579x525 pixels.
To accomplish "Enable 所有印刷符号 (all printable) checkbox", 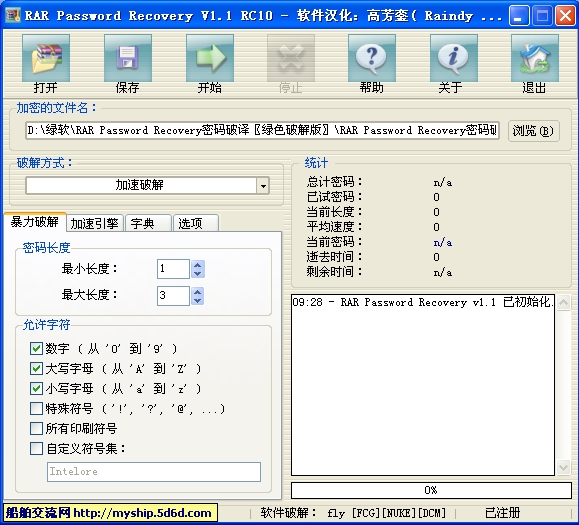I will tap(36, 428).
